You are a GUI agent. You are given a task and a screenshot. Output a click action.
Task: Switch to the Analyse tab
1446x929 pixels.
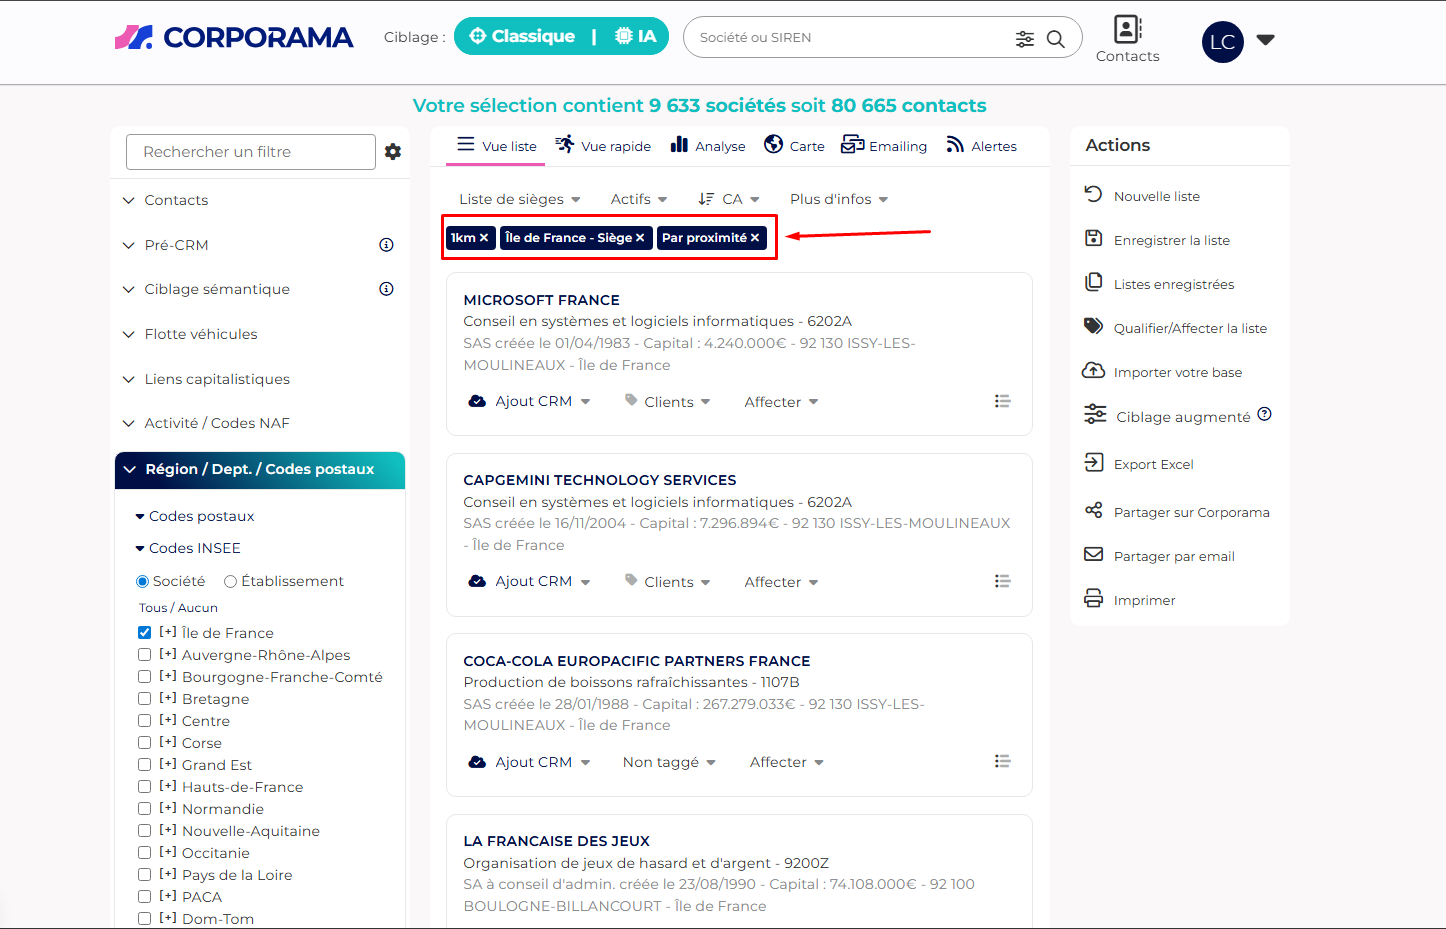[x=708, y=146]
